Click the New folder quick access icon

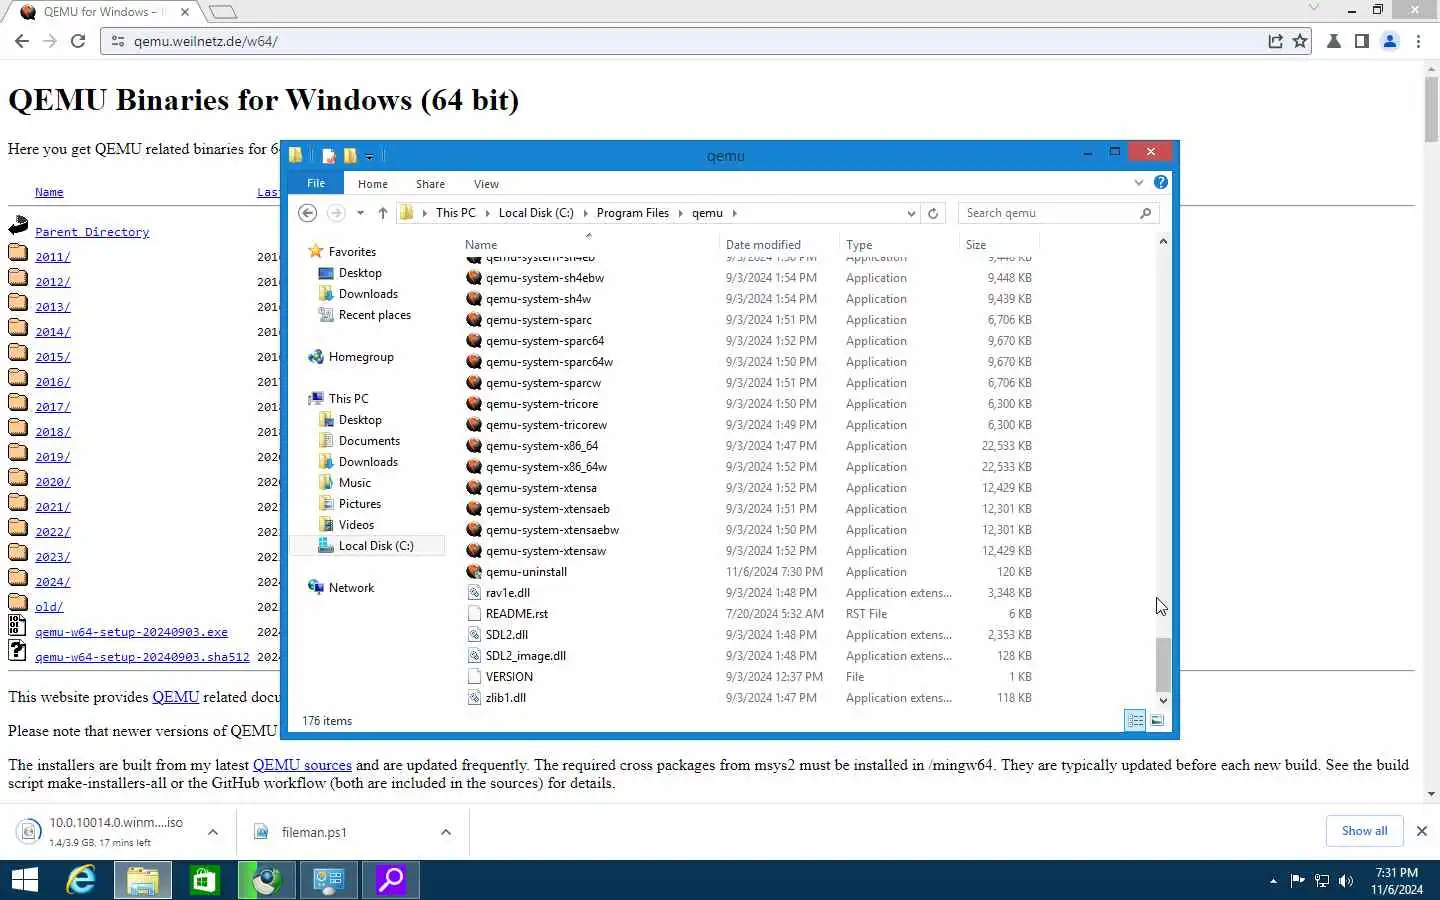click(350, 156)
